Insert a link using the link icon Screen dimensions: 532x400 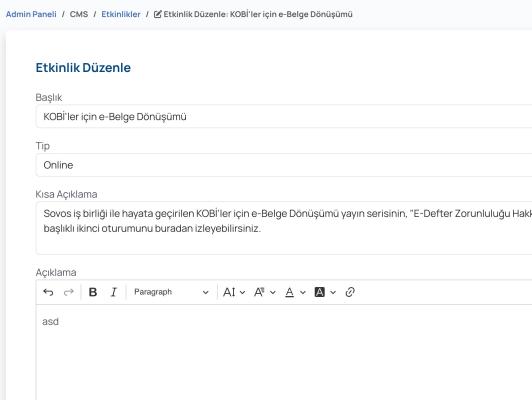point(350,292)
